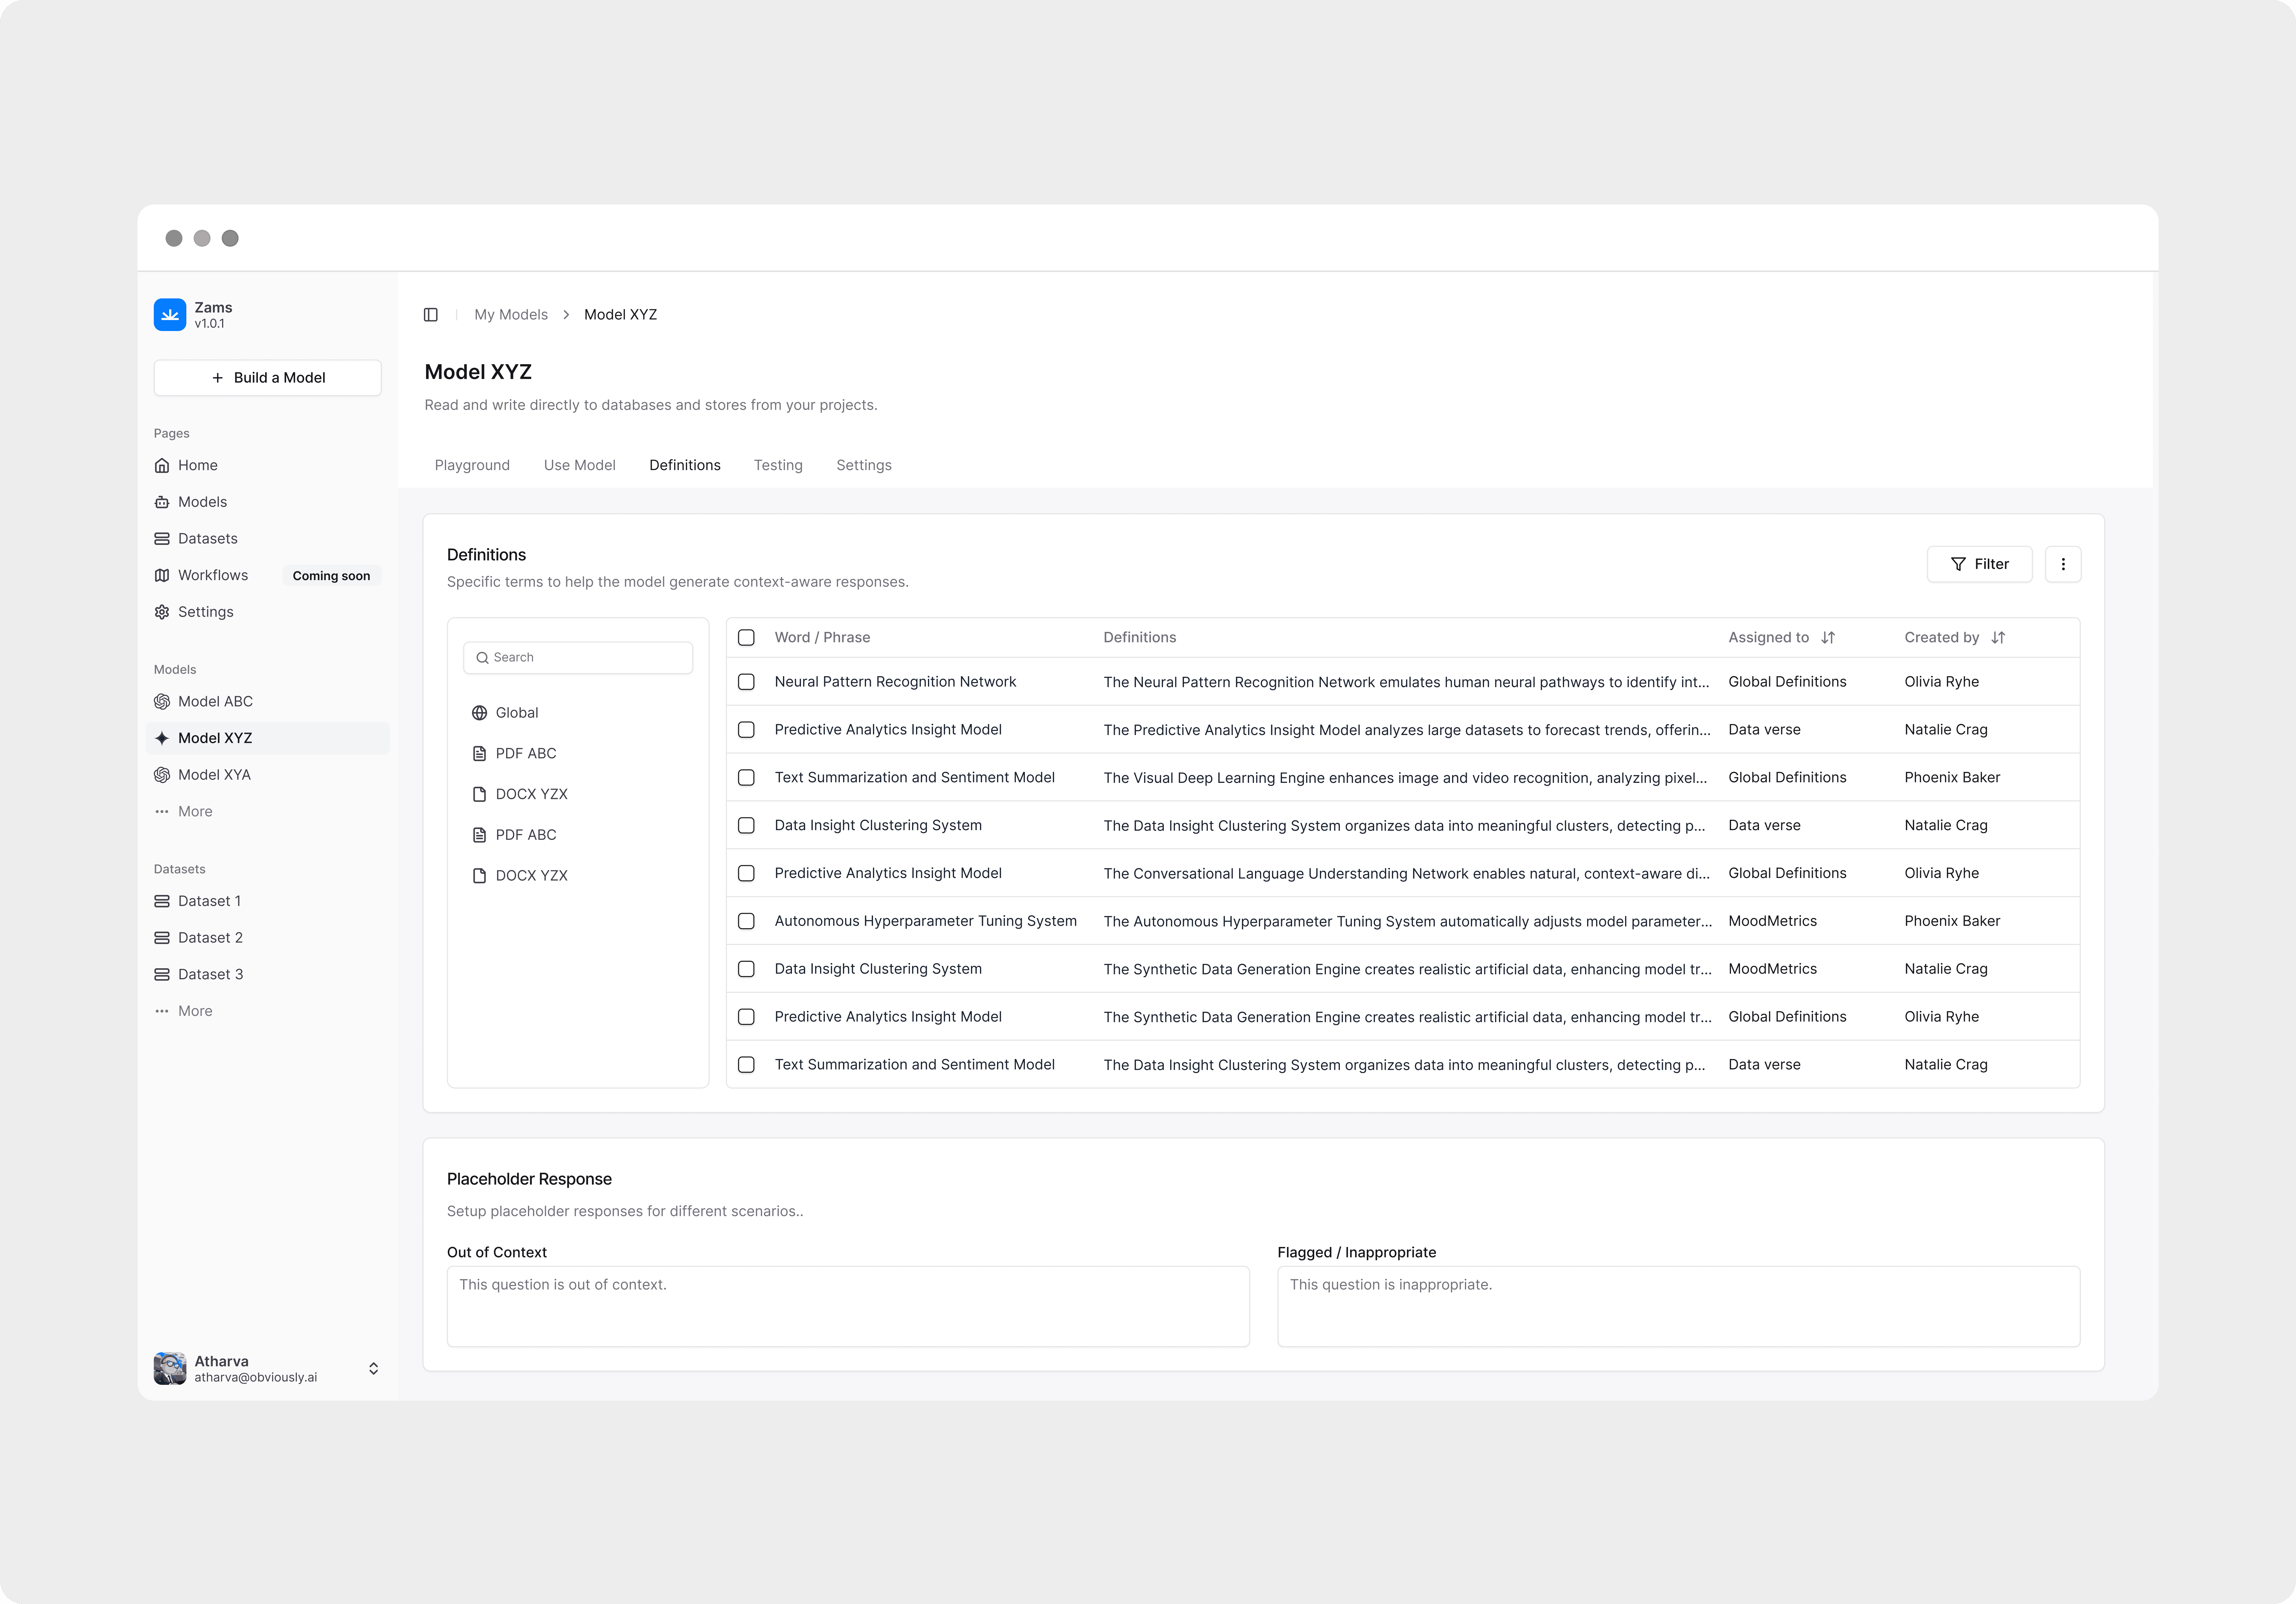
Task: Sort table by Created by column
Action: point(1998,637)
